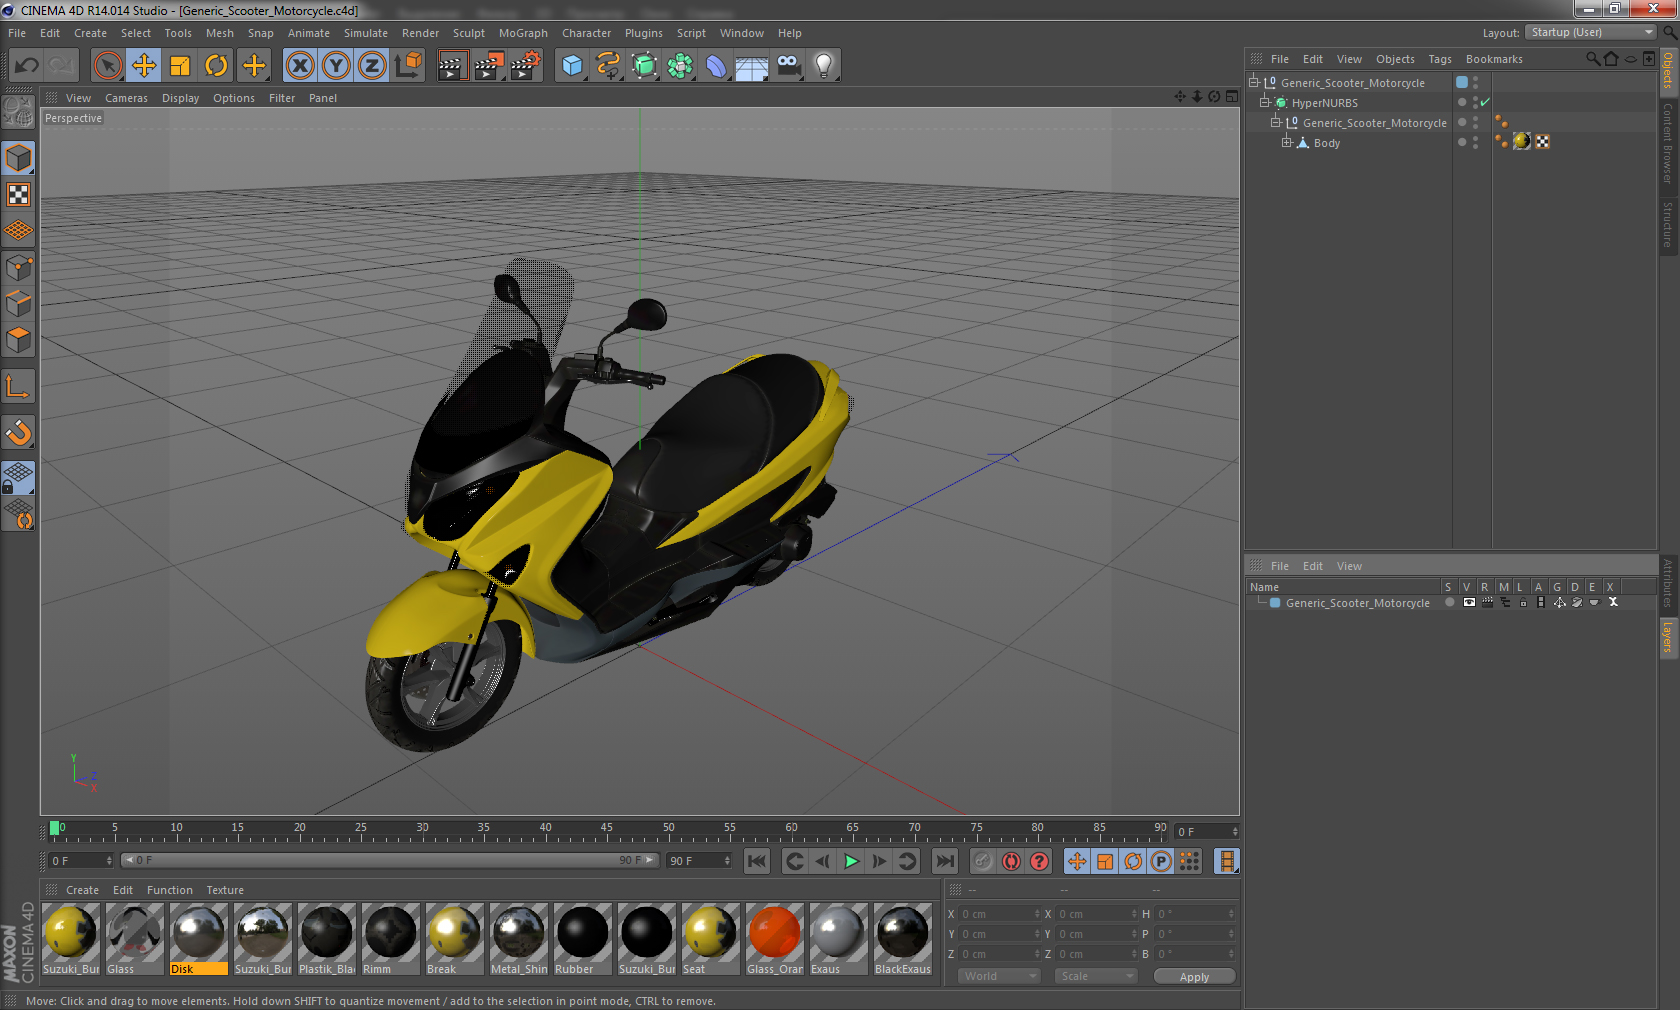Click the Undo arrow icon
This screenshot has width=1680, height=1010.
pyautogui.click(x=27, y=66)
